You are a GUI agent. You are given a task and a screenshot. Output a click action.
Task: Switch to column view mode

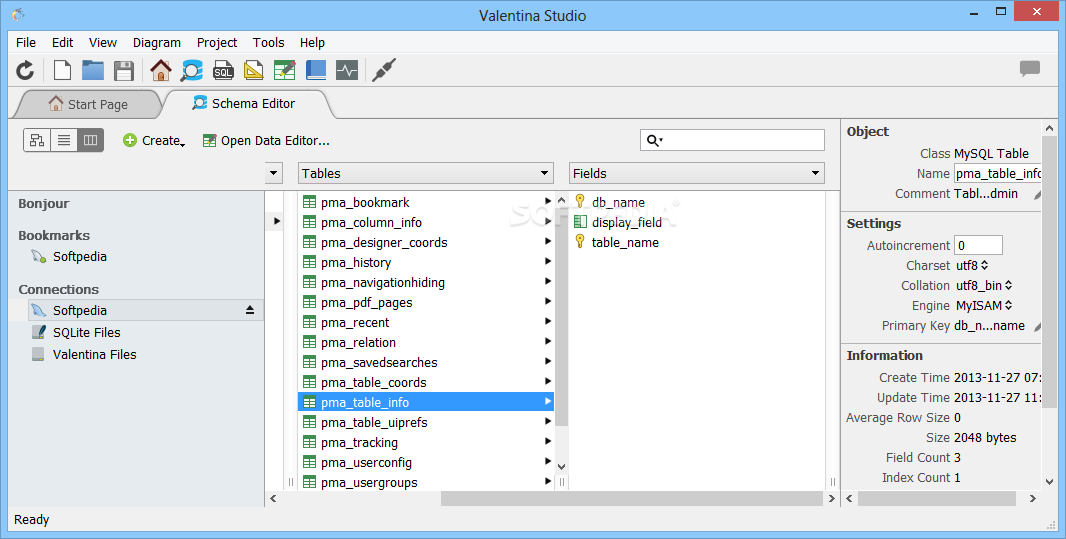click(90, 140)
